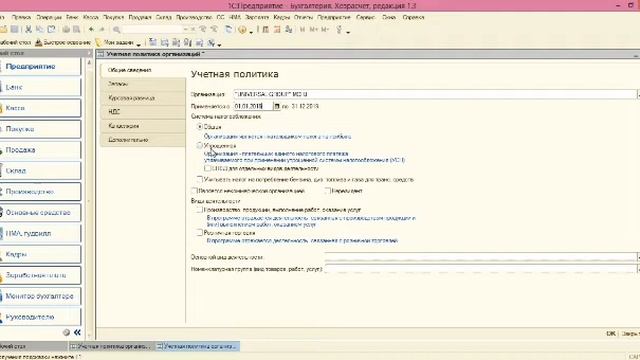This screenshot has height=360, width=640.
Task: Click the Мои задачи toolbar item
Action: (115, 42)
